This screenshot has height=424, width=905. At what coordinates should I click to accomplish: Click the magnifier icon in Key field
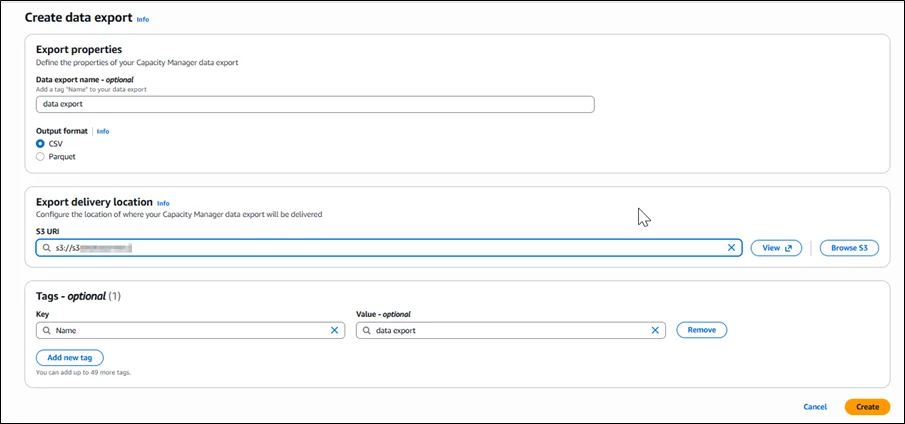point(46,330)
